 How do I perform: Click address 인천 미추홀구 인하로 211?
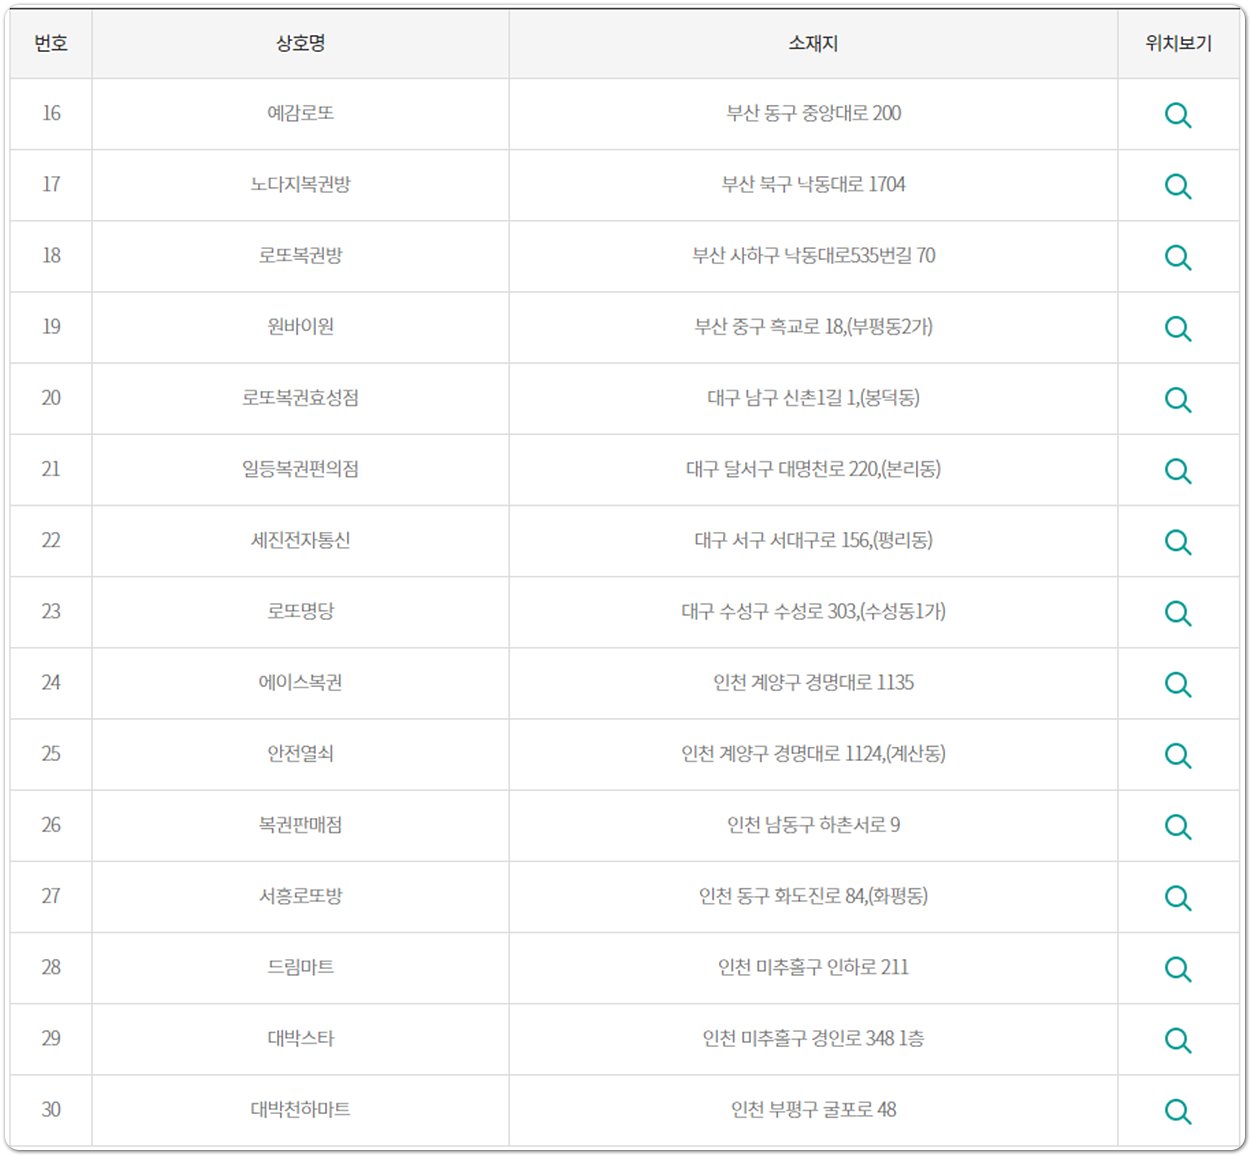tap(813, 967)
